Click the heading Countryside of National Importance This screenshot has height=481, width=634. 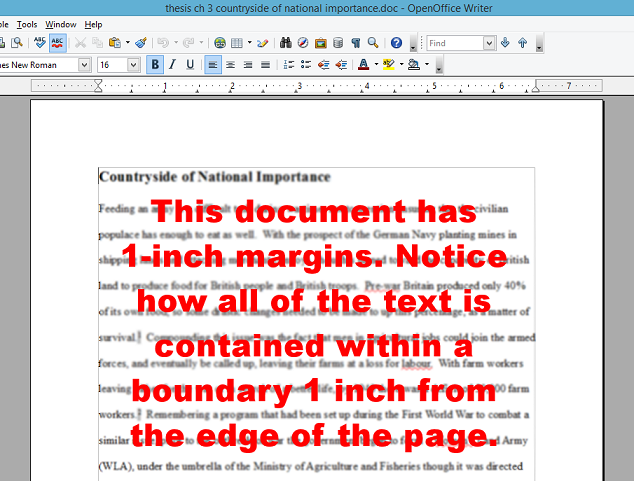click(x=215, y=177)
